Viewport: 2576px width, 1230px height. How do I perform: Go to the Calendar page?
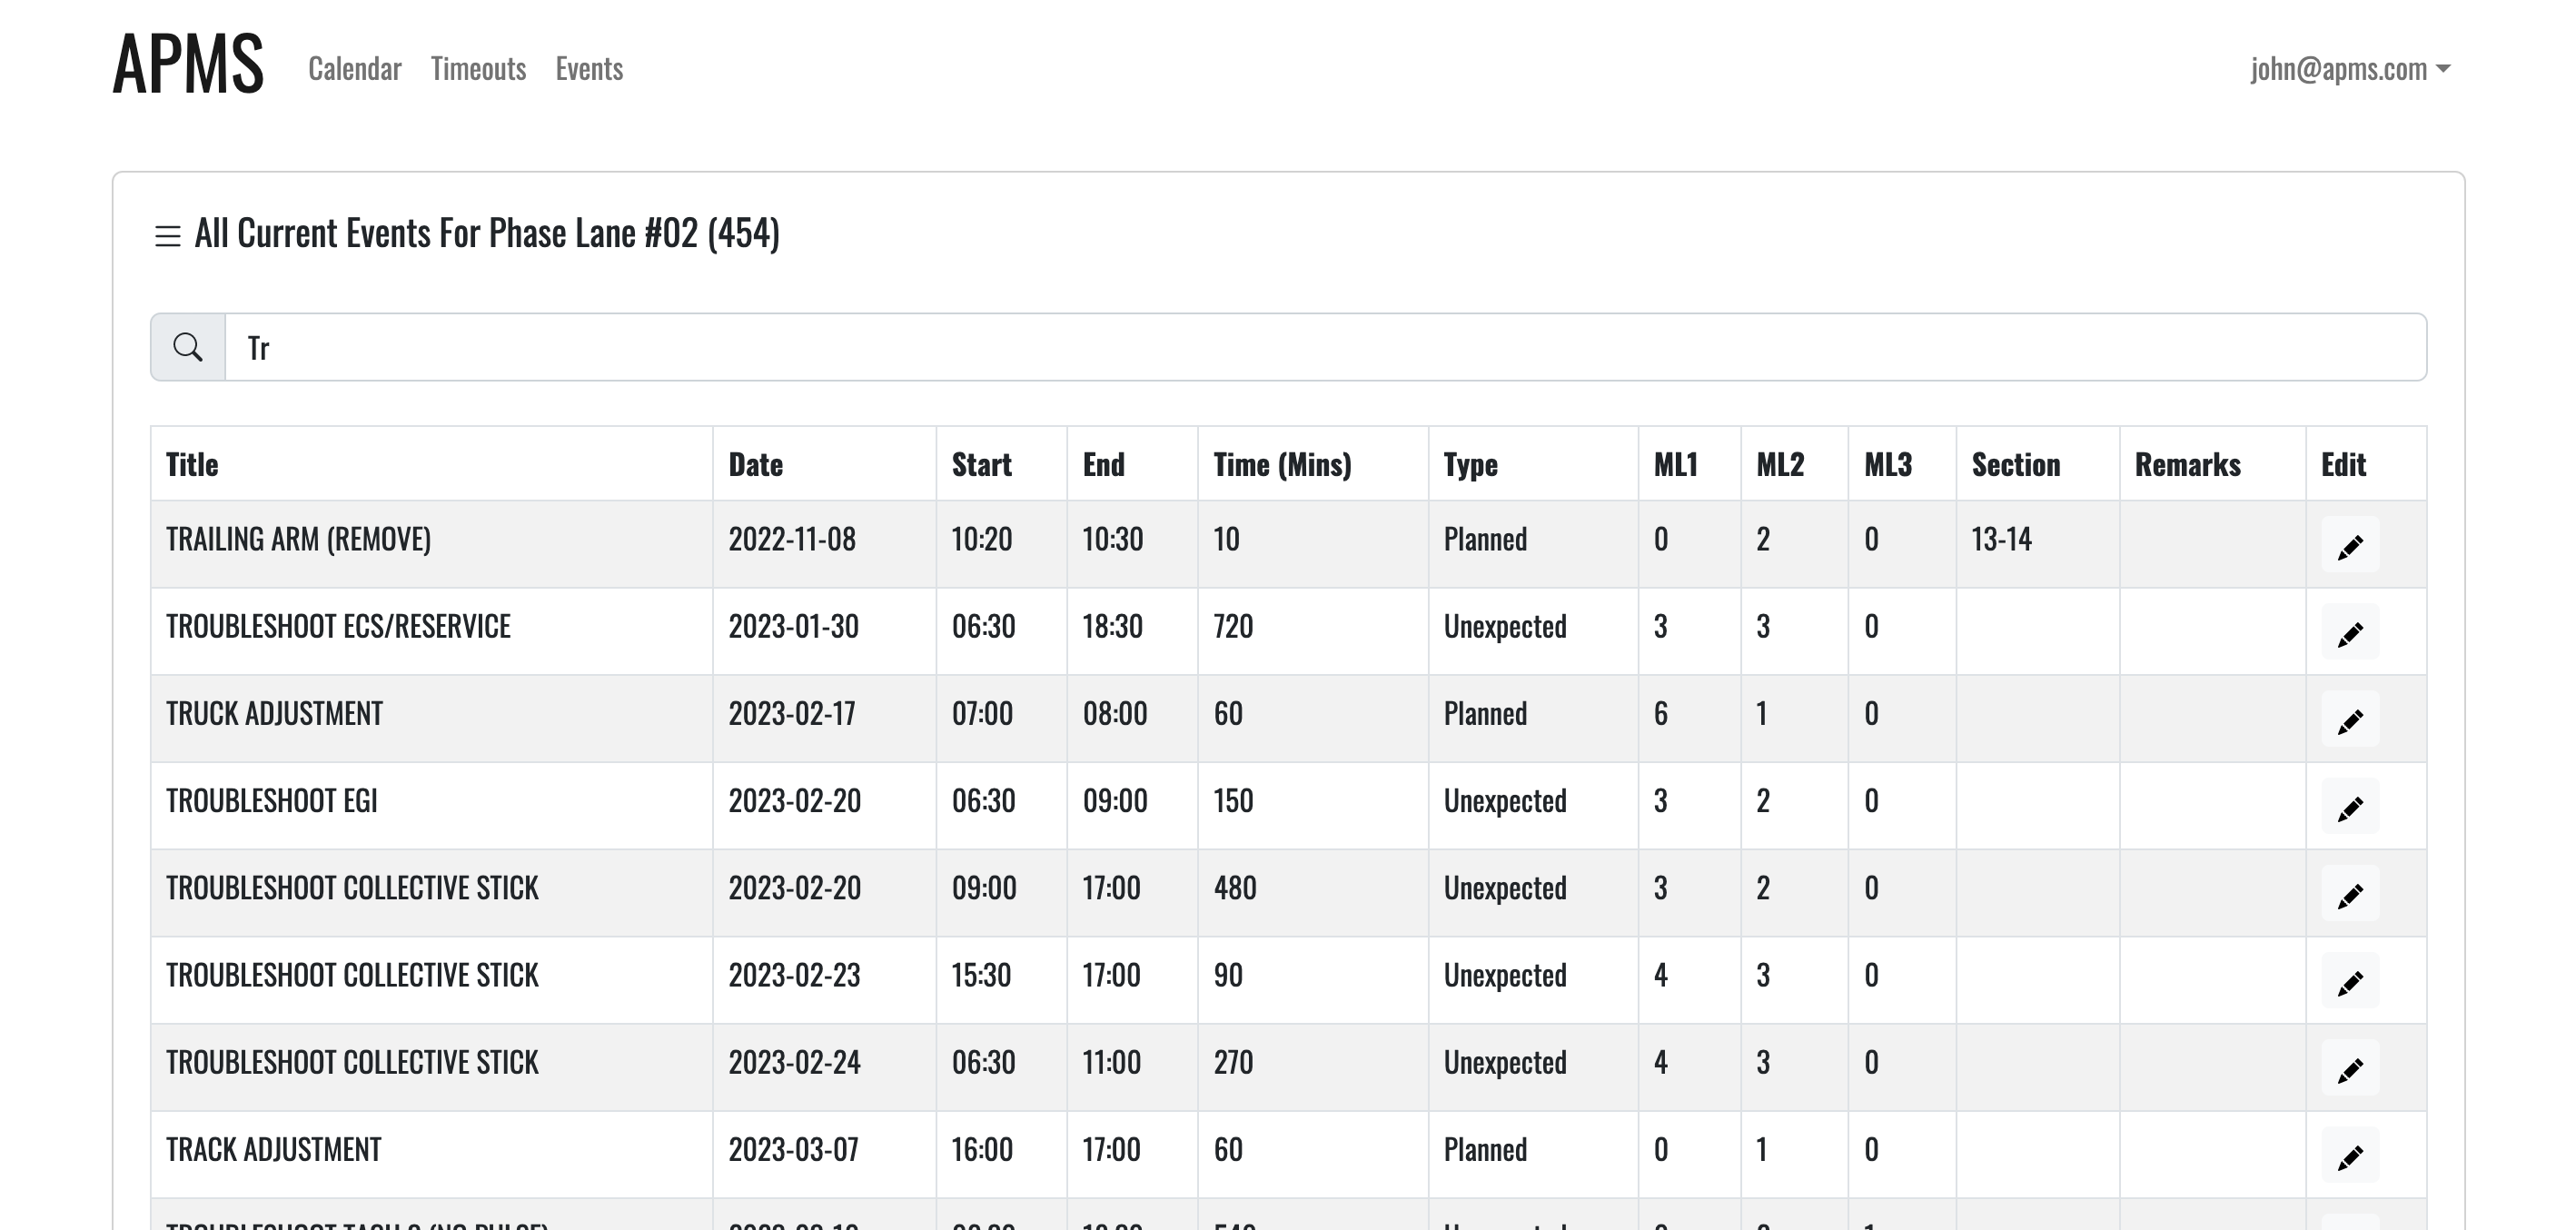pos(354,69)
